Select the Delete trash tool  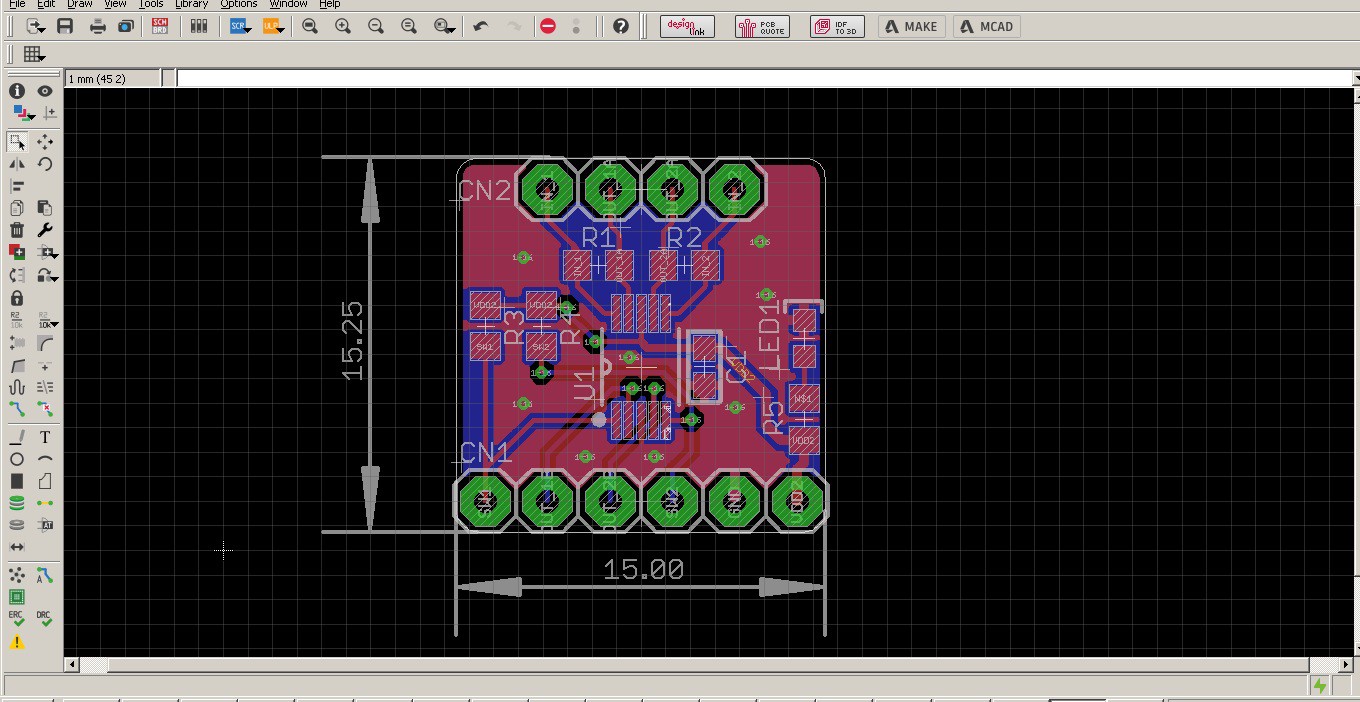[x=17, y=230]
